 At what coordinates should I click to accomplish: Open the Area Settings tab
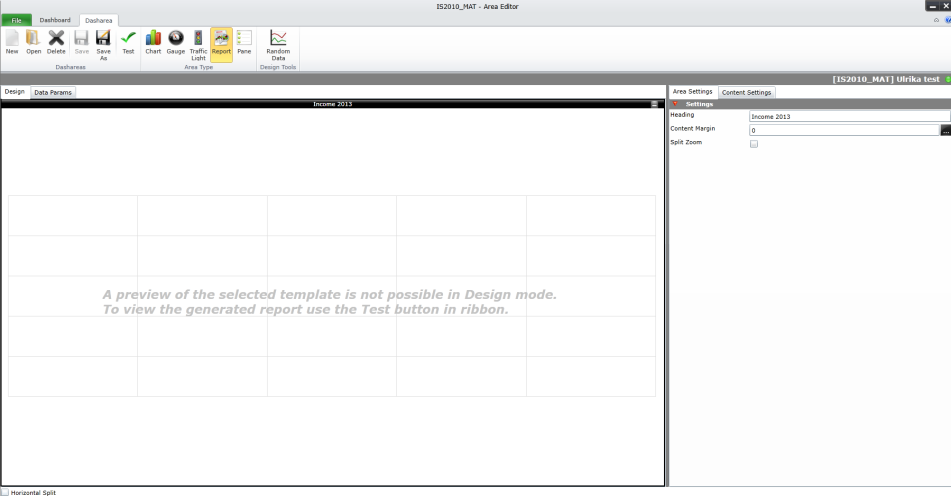click(x=692, y=92)
